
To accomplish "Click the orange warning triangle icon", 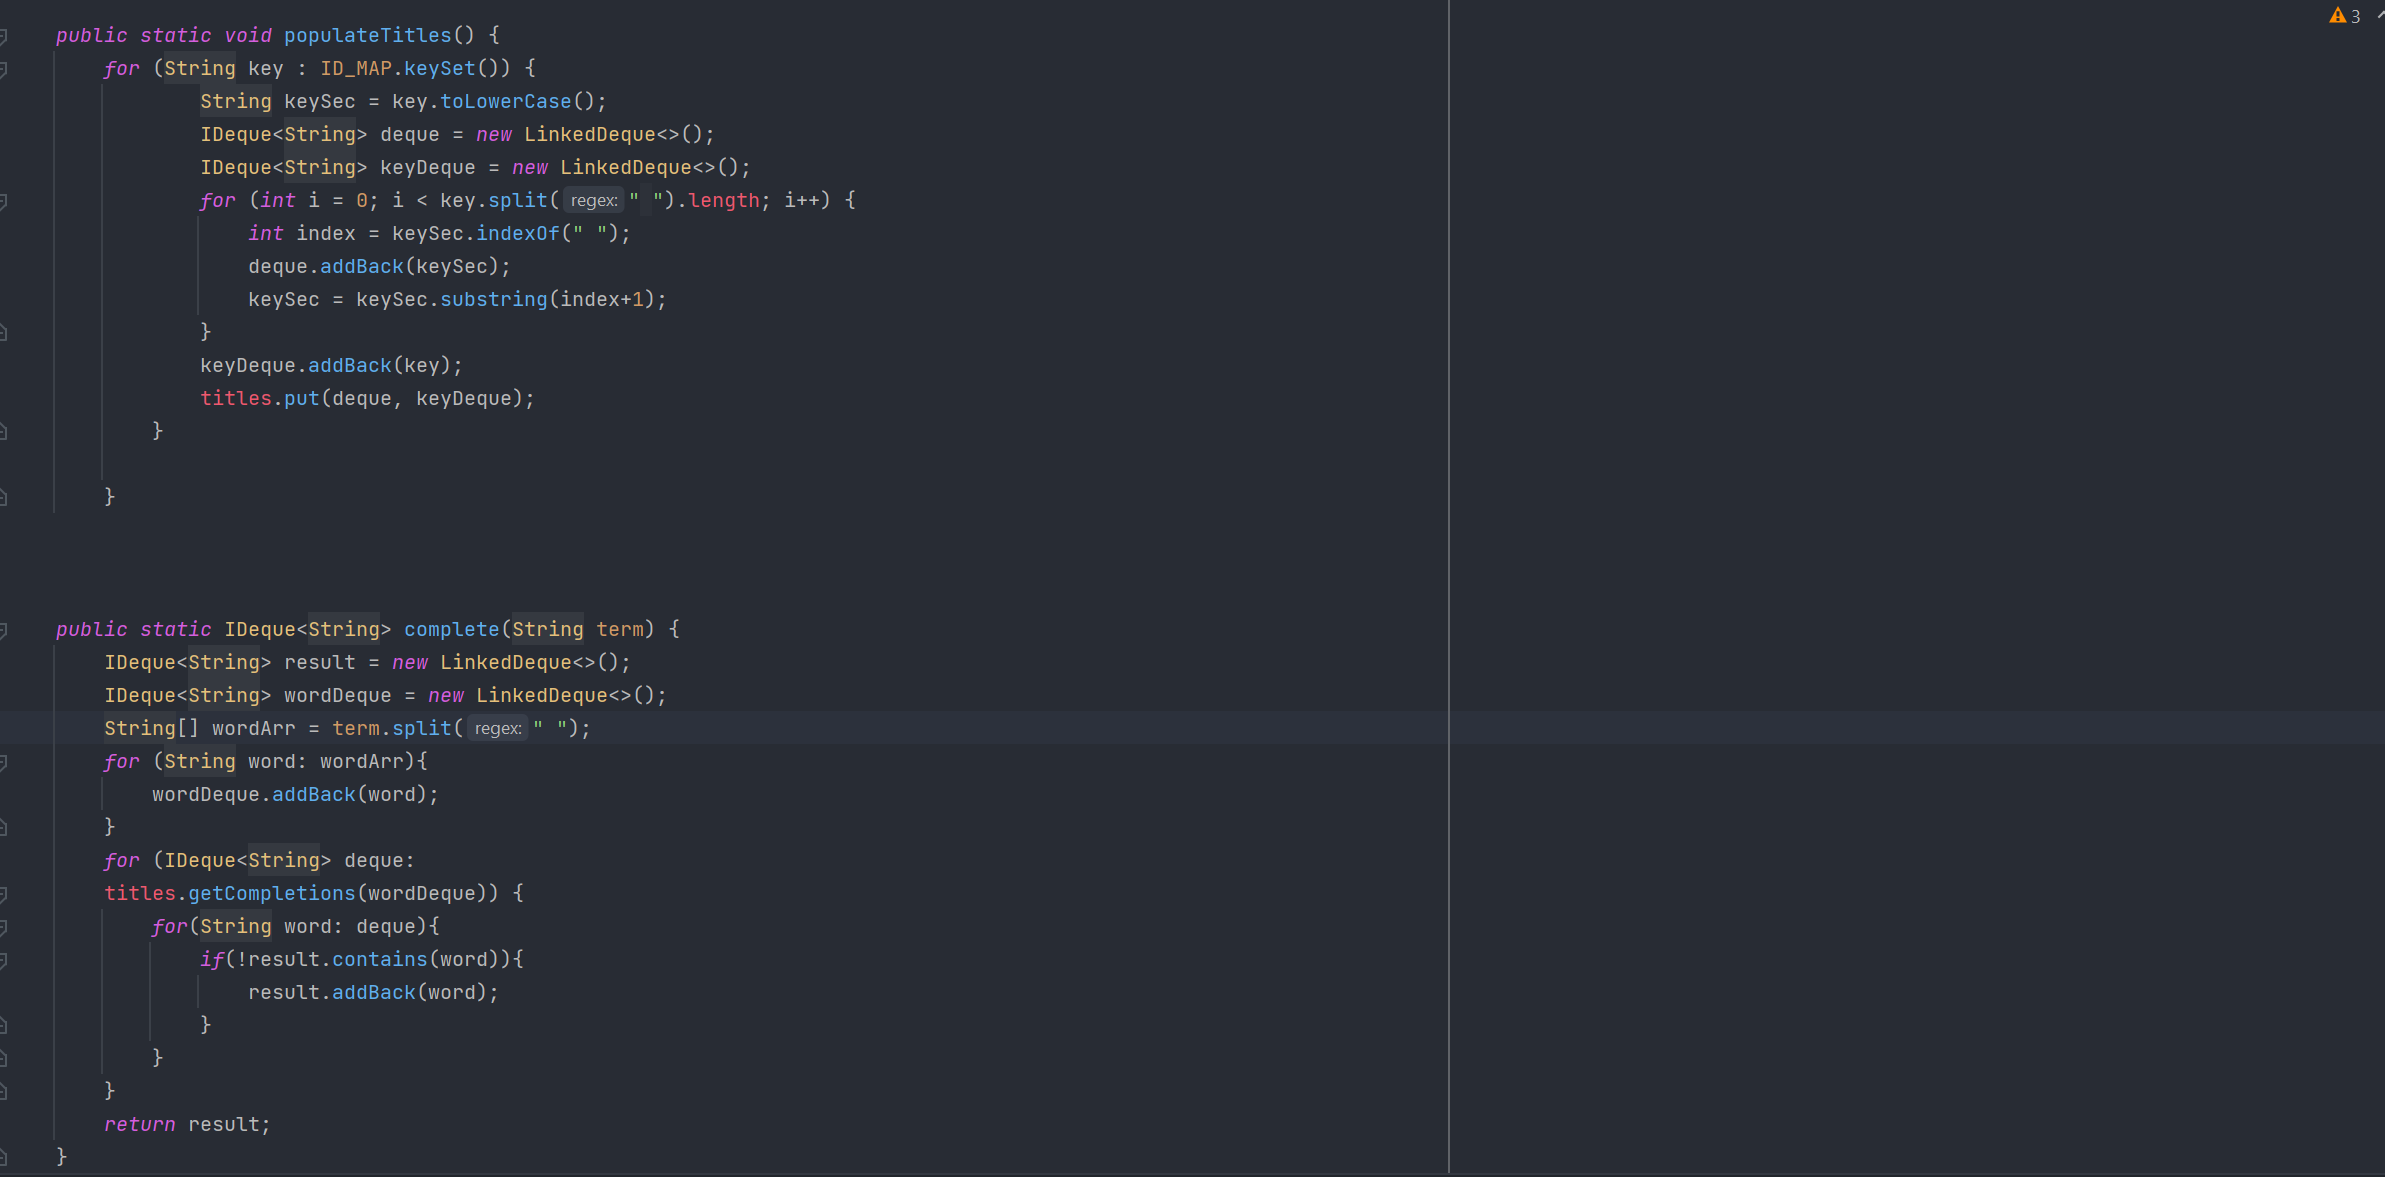I will click(x=2337, y=15).
